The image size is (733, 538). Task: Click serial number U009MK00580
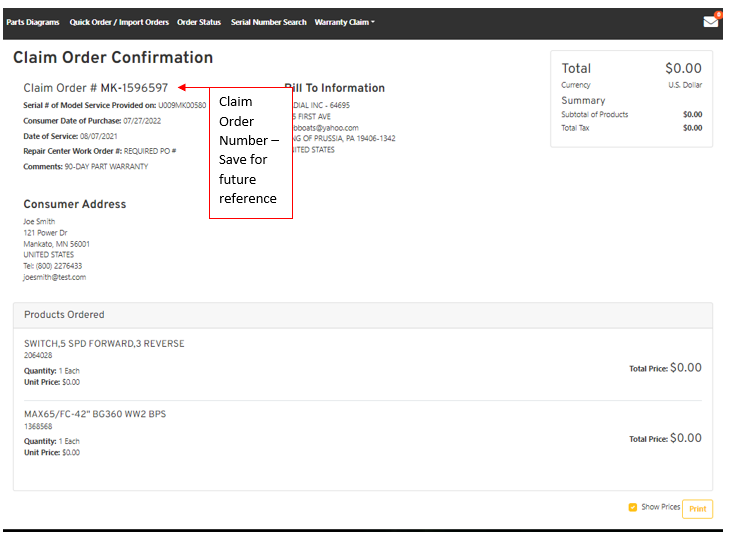pyautogui.click(x=182, y=105)
